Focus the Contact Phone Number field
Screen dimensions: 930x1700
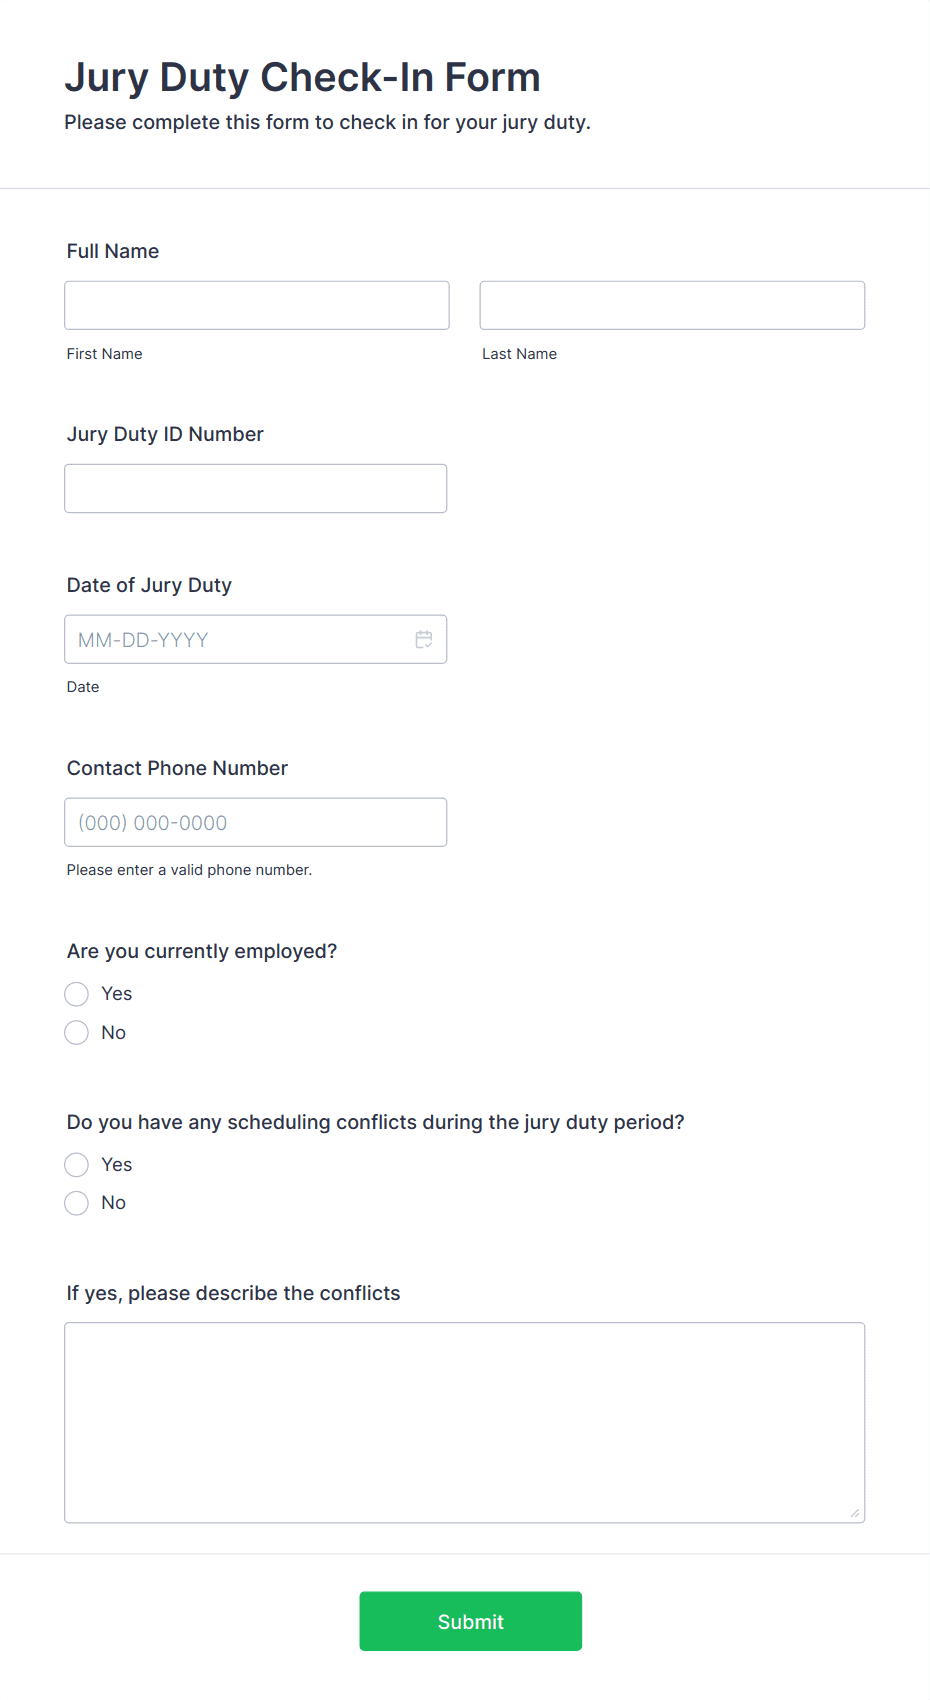255,822
